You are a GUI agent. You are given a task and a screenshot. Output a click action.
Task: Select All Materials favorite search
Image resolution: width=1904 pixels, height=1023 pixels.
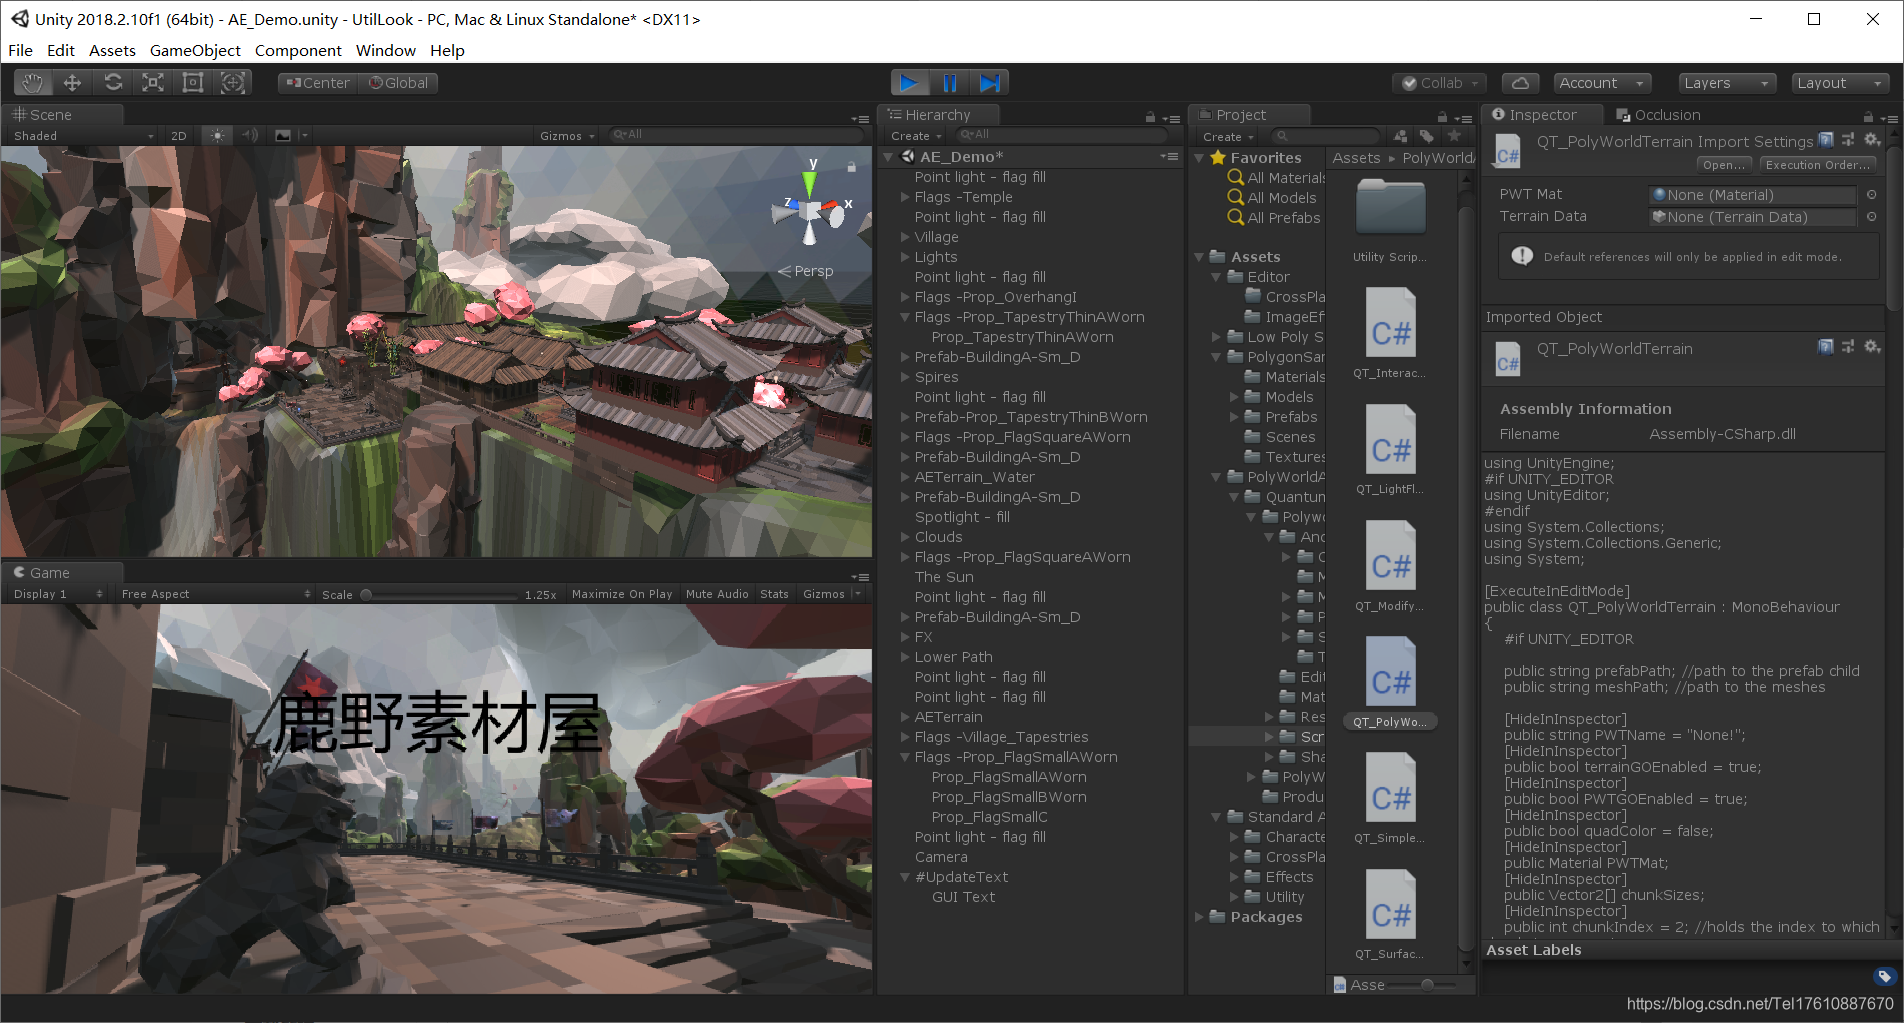point(1277,178)
